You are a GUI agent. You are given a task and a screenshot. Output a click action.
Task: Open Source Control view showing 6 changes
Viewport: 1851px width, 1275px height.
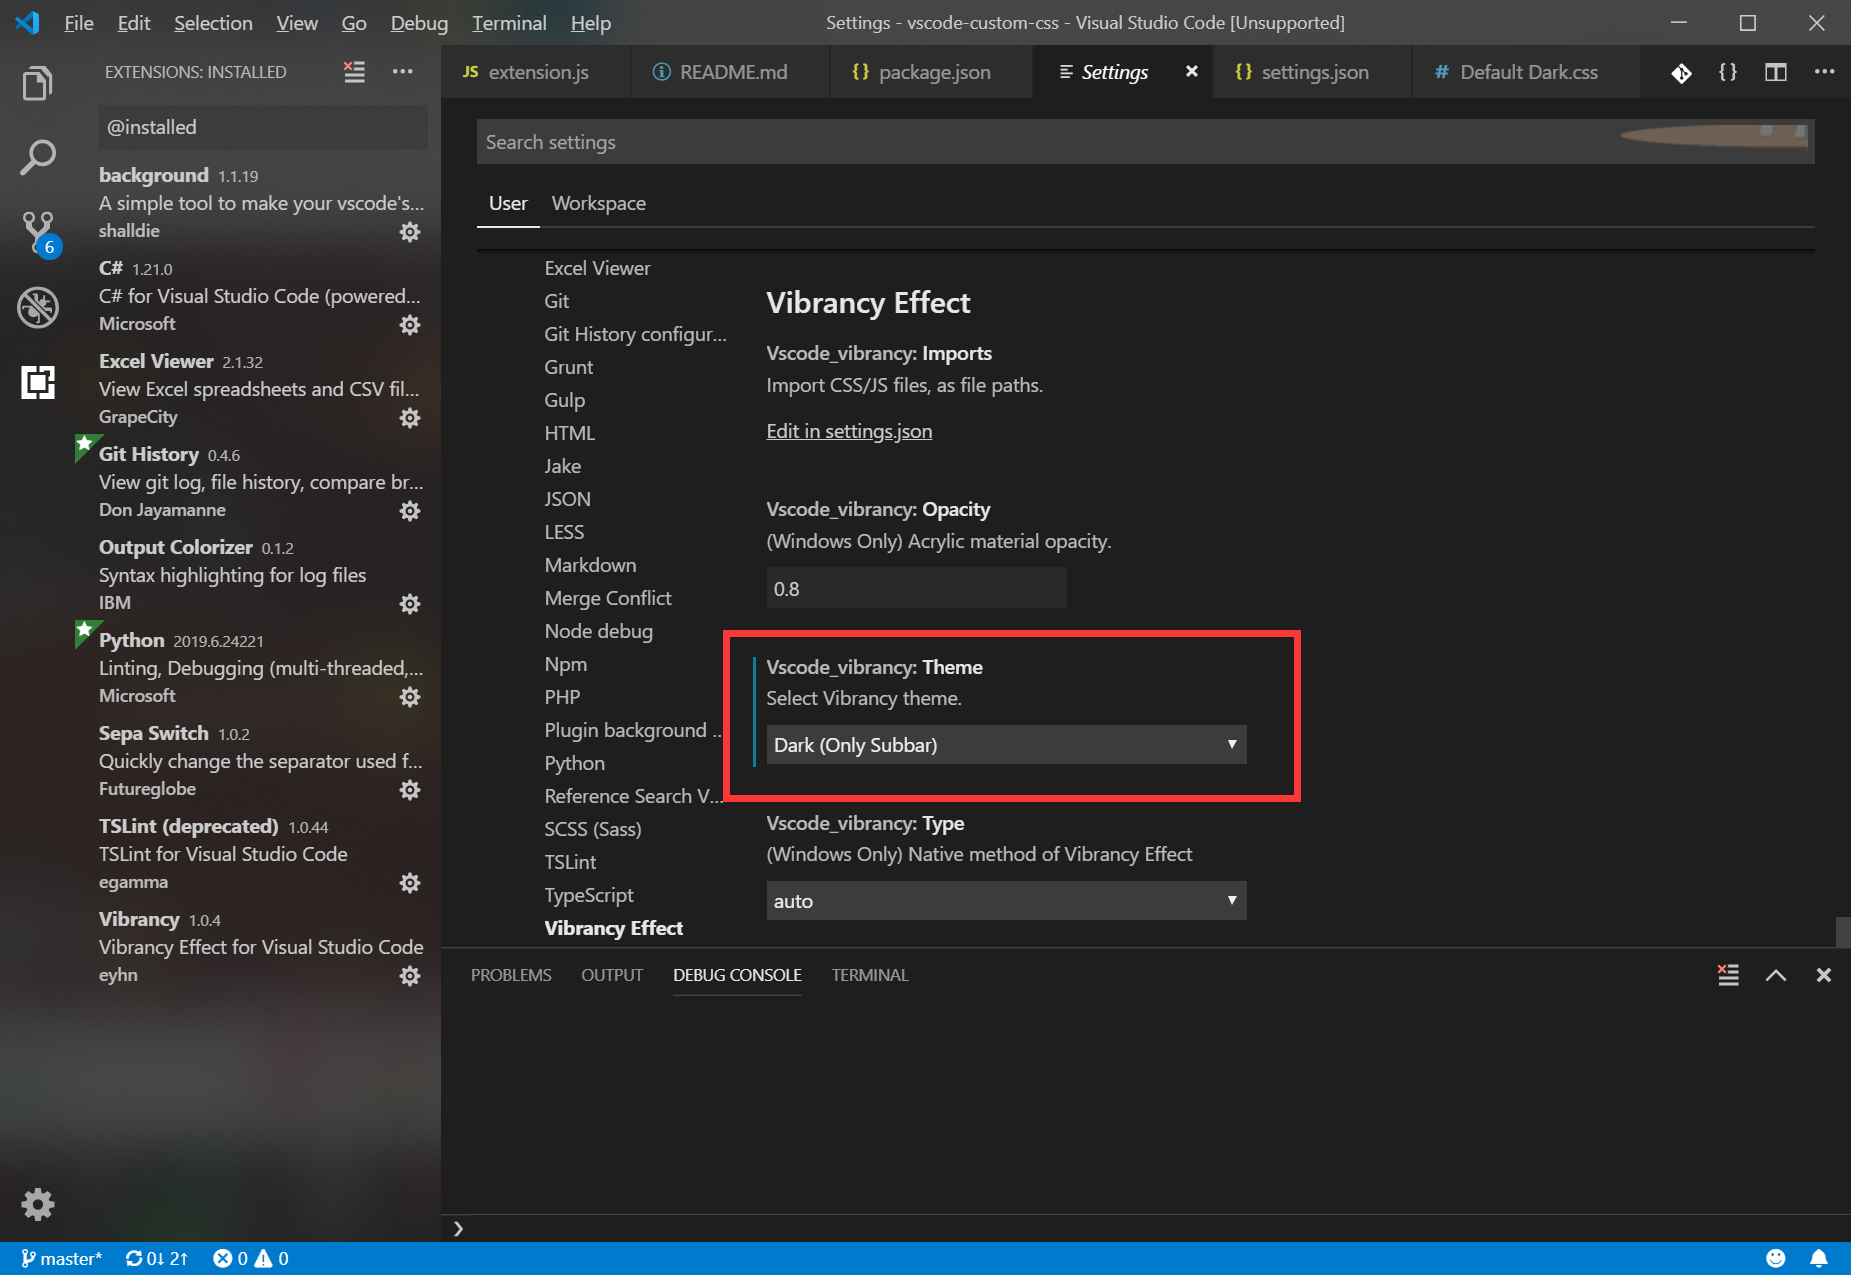[37, 231]
